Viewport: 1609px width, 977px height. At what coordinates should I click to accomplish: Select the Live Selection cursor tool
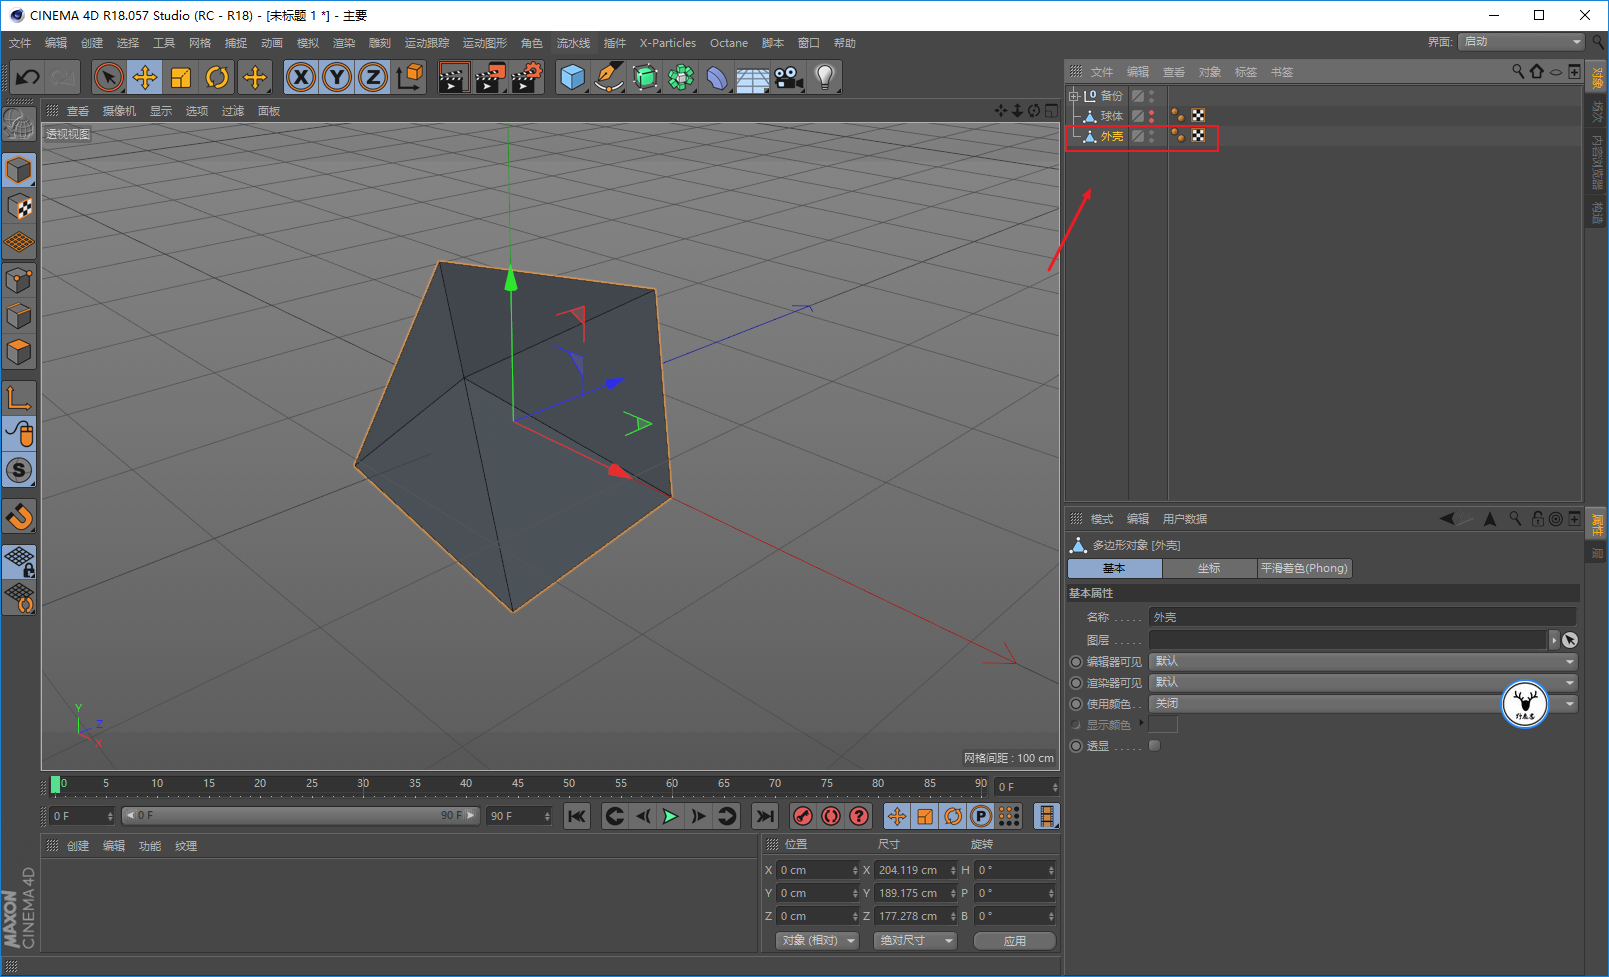(109, 77)
